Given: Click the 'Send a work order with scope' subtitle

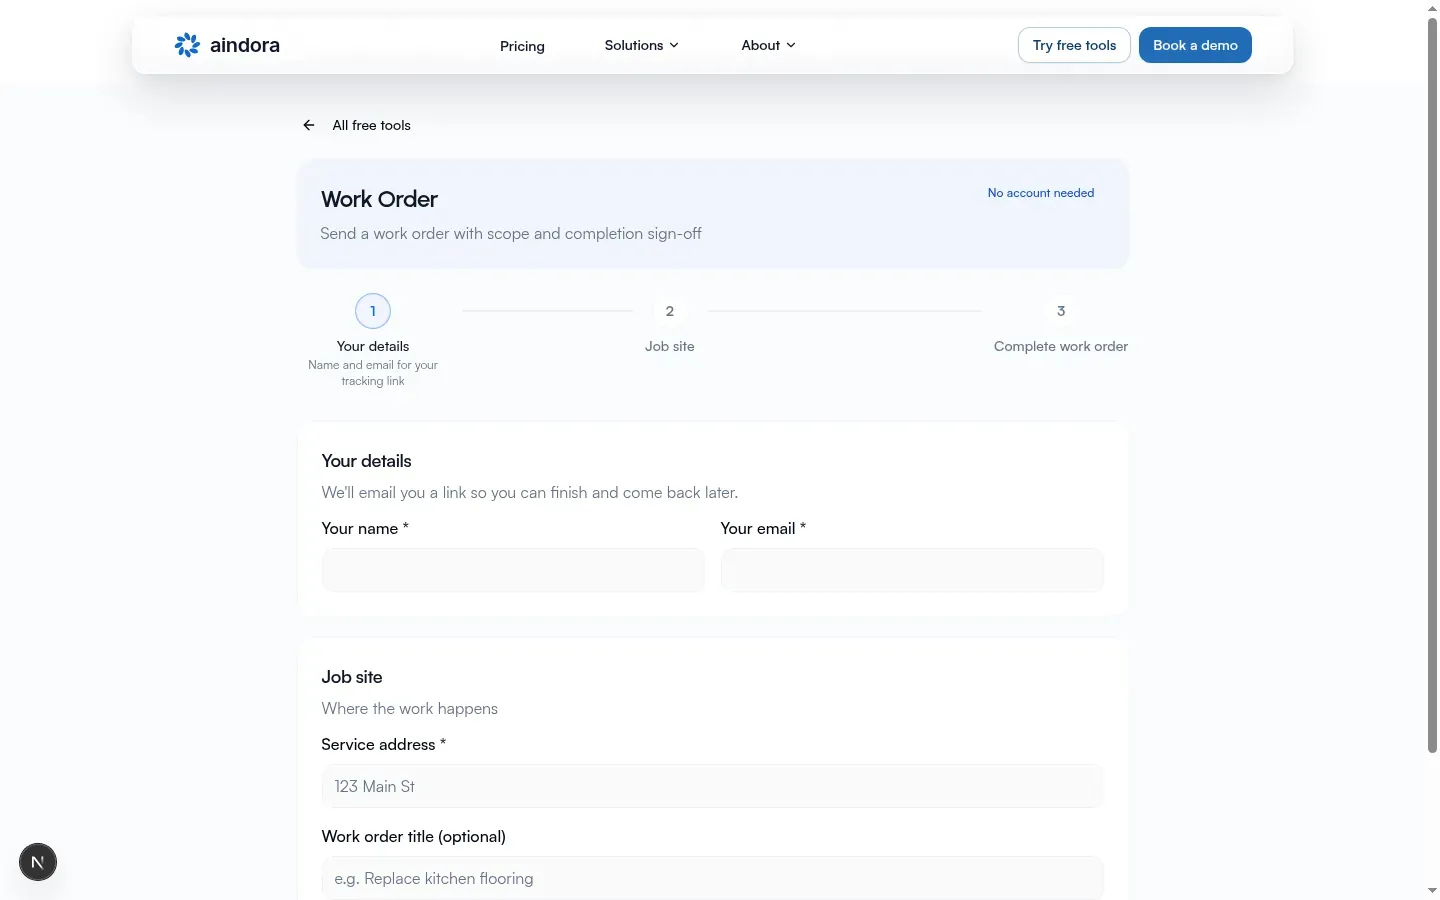Looking at the screenshot, I should coord(511,233).
